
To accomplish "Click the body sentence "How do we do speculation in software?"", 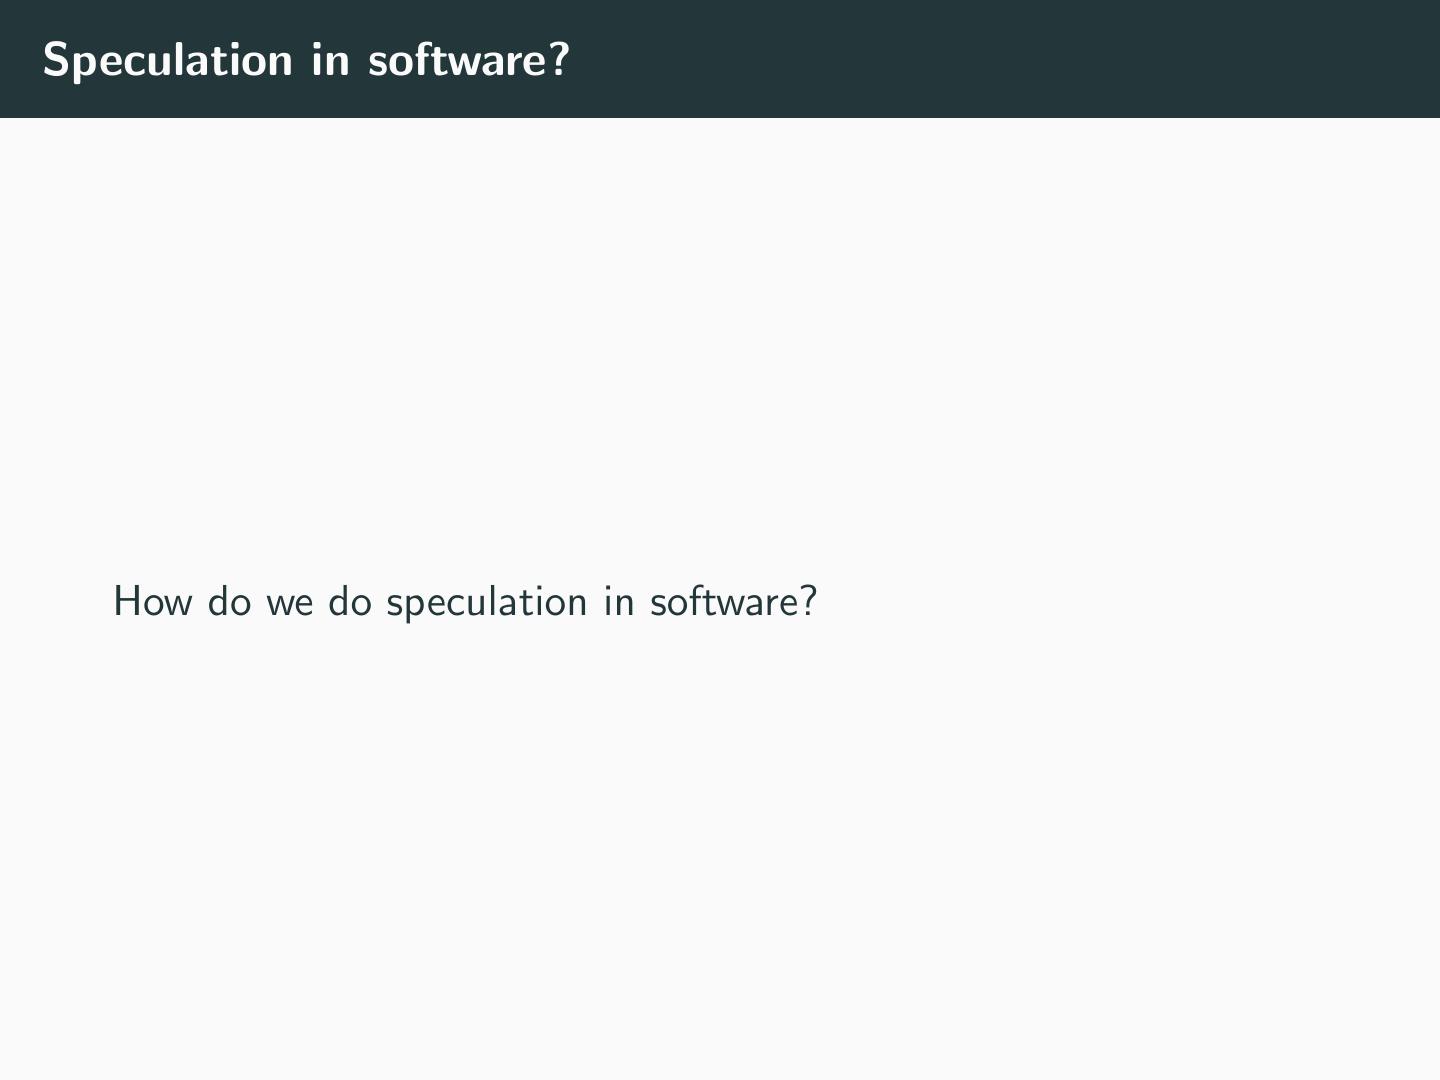I will [465, 602].
